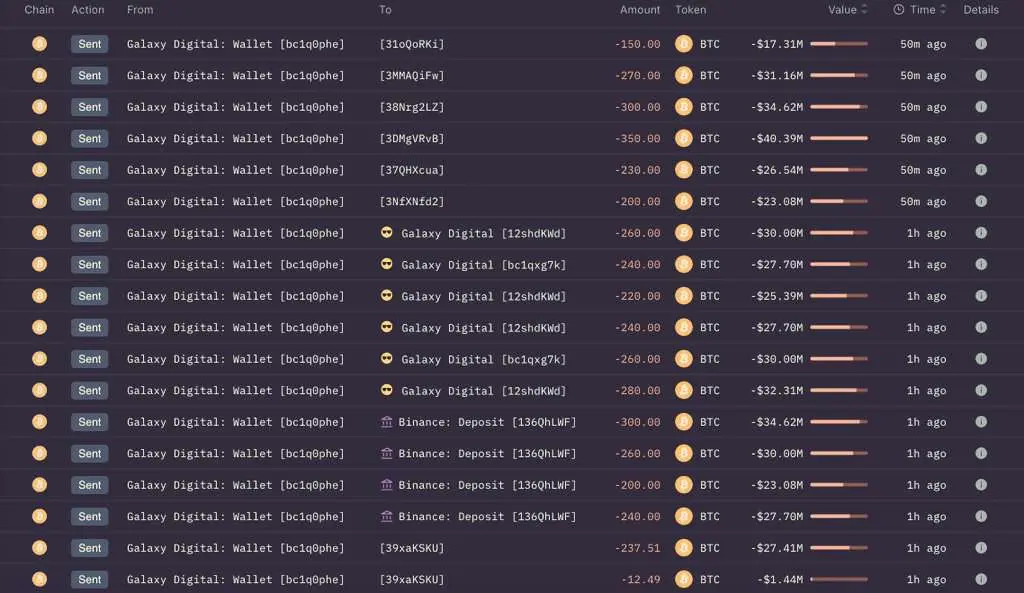Open recipient address [3MMAQiFw]
The width and height of the screenshot is (1024, 593).
click(x=411, y=75)
